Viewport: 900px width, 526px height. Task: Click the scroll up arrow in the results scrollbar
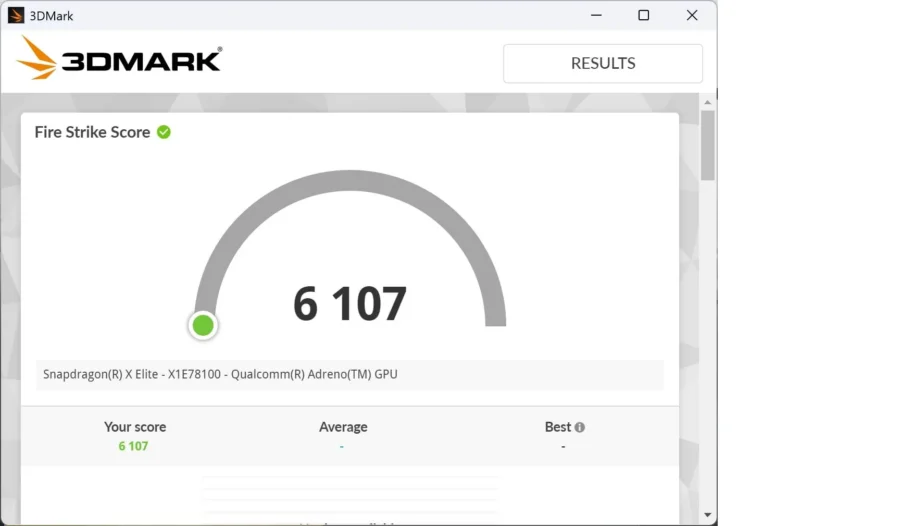pyautogui.click(x=708, y=102)
